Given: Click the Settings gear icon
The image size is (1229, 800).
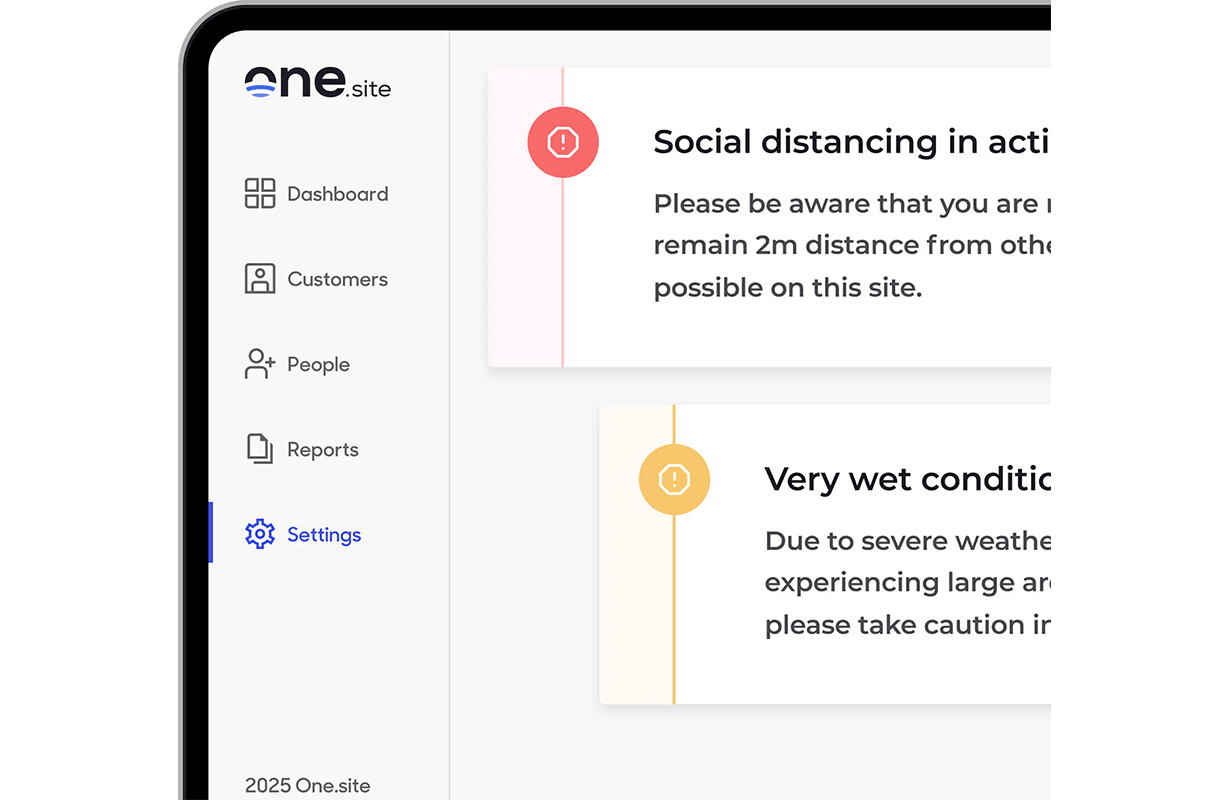Looking at the screenshot, I should click(259, 534).
